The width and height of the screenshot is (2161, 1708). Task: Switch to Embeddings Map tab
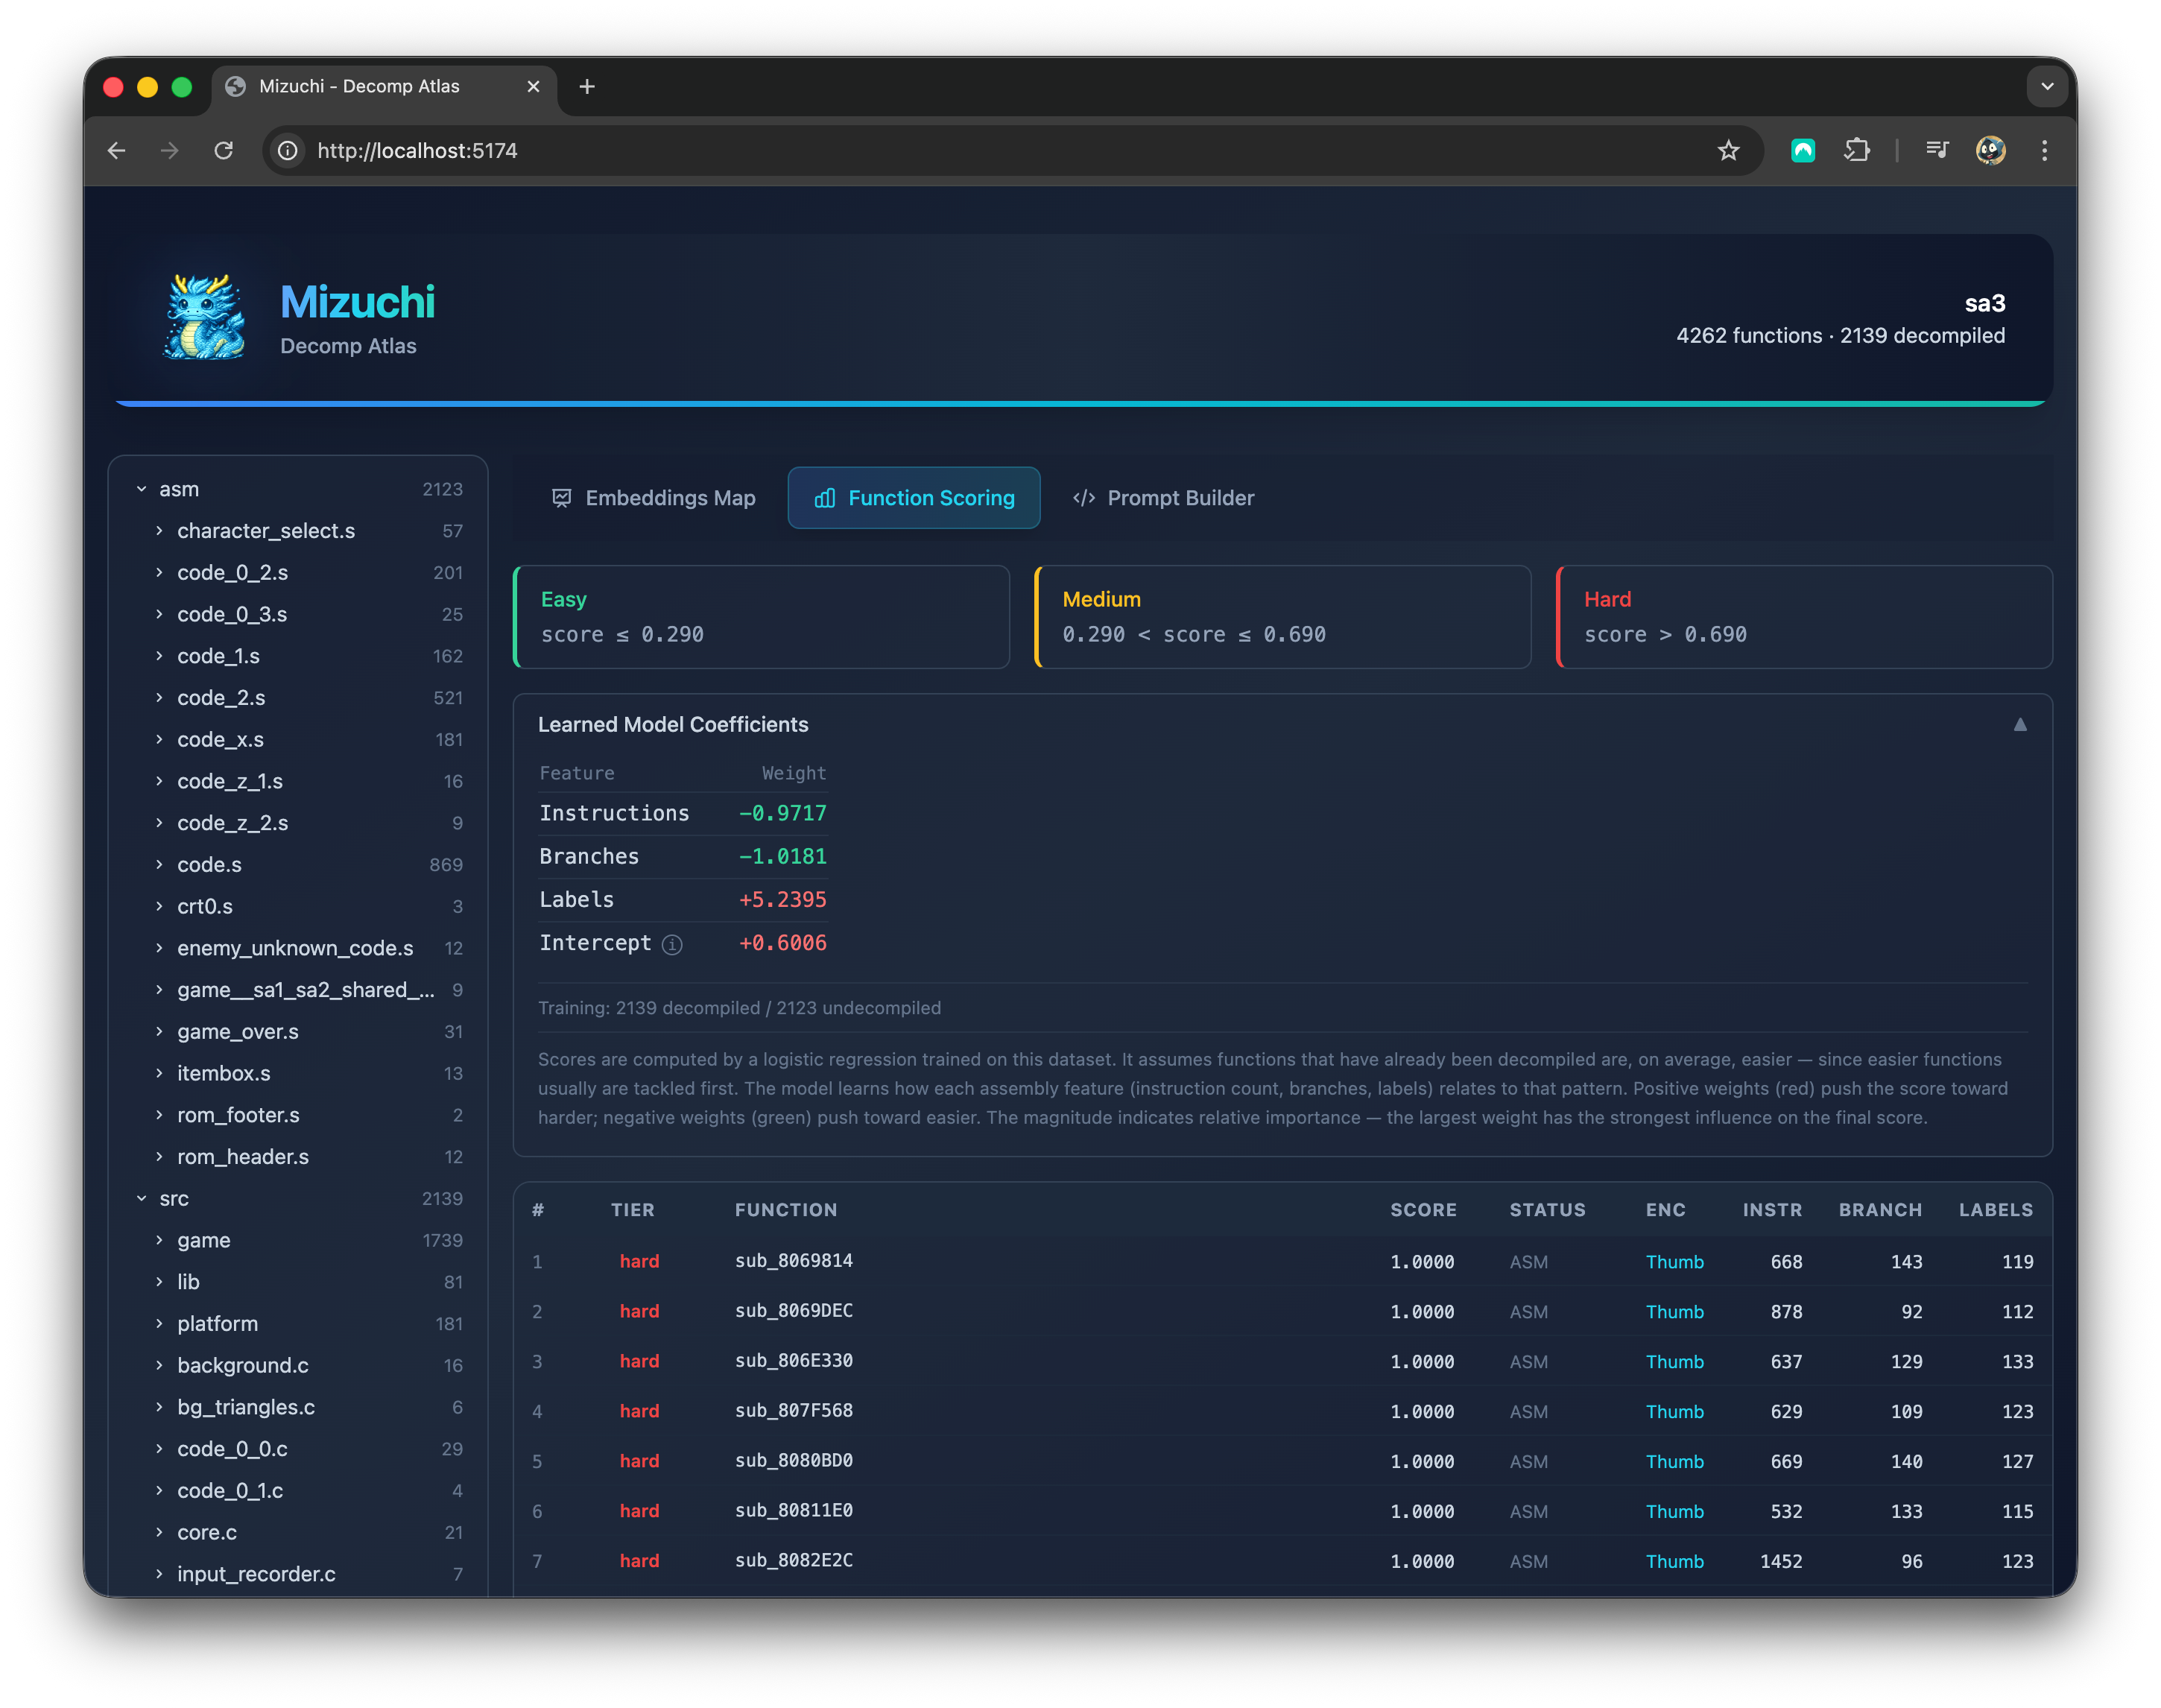tap(654, 498)
